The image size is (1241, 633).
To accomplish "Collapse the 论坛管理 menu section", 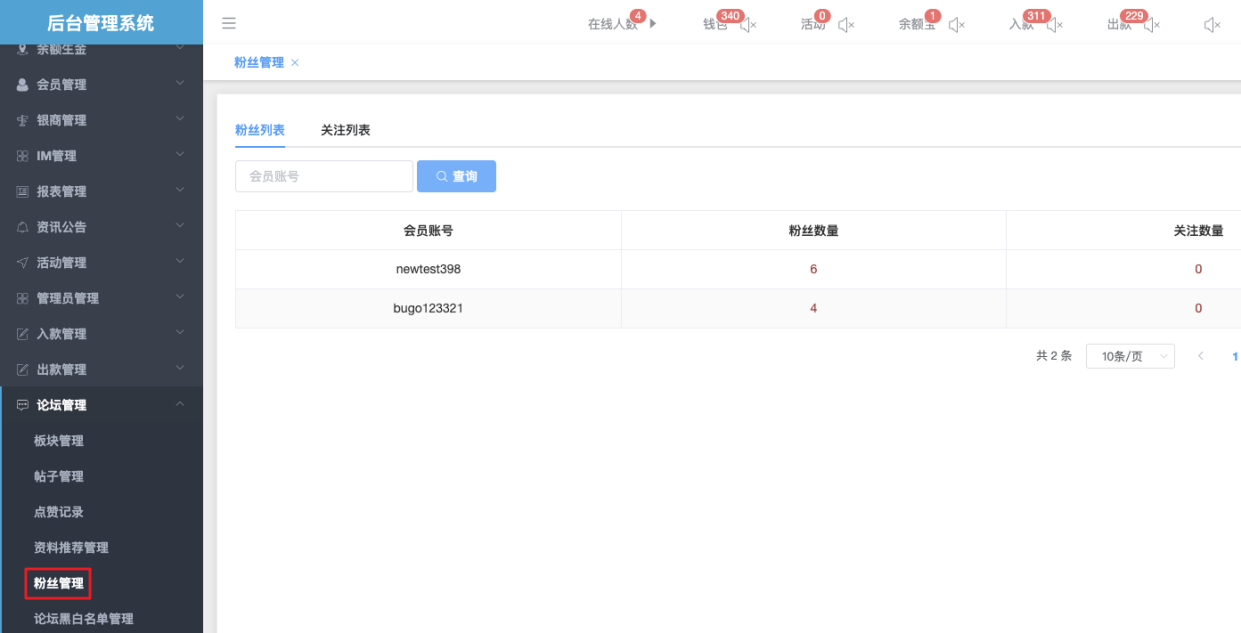I will [180, 405].
